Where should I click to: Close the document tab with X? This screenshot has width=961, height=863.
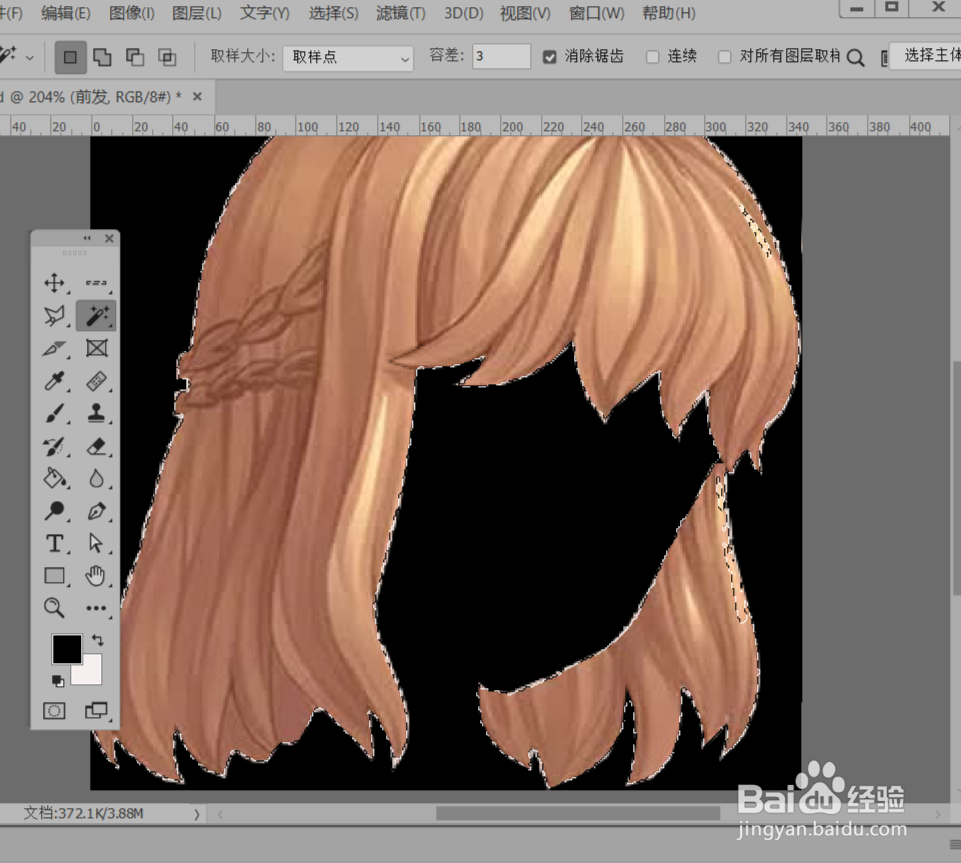point(197,96)
